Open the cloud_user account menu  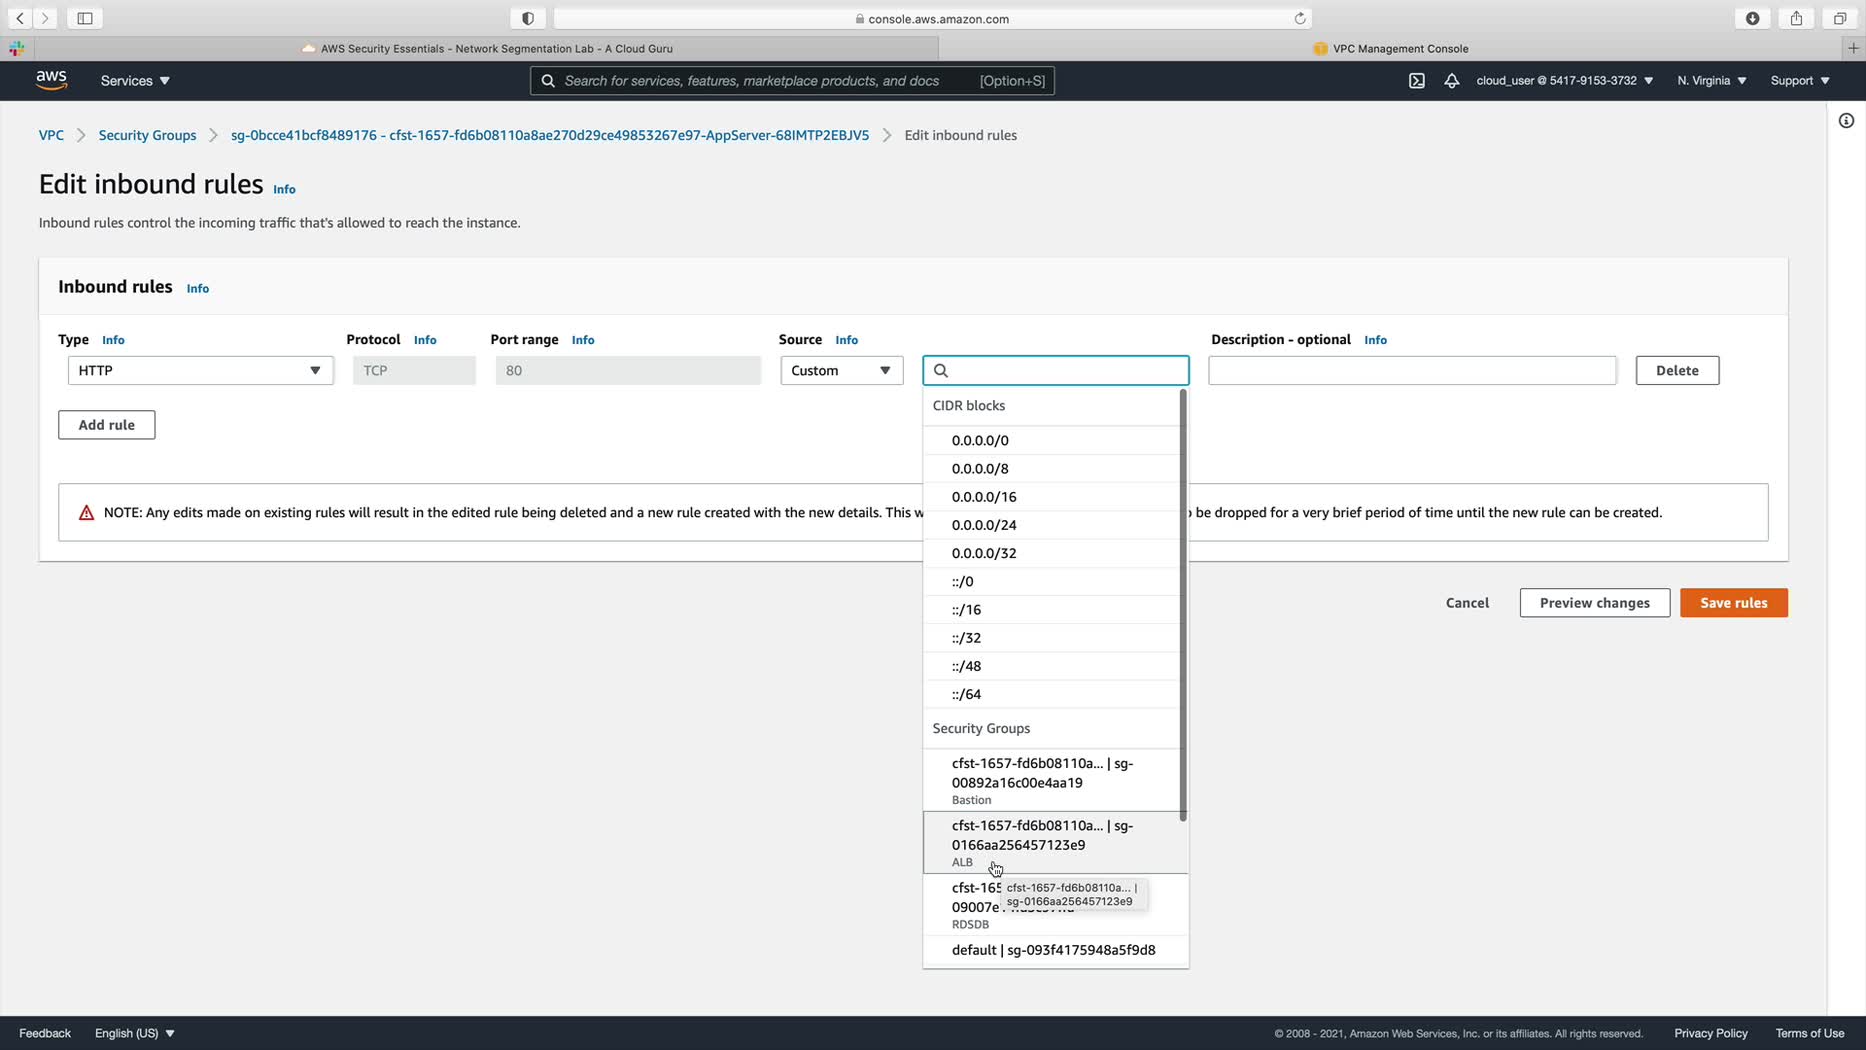1565,81
